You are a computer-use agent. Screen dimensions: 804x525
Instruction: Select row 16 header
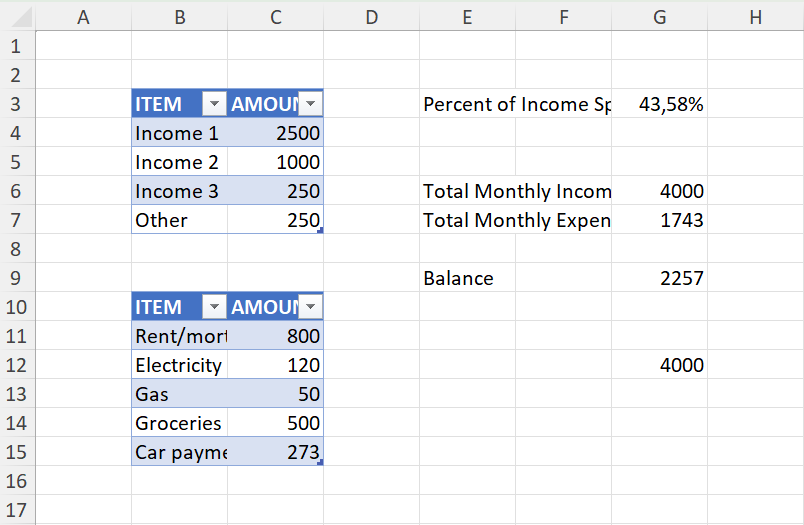[x=17, y=481]
